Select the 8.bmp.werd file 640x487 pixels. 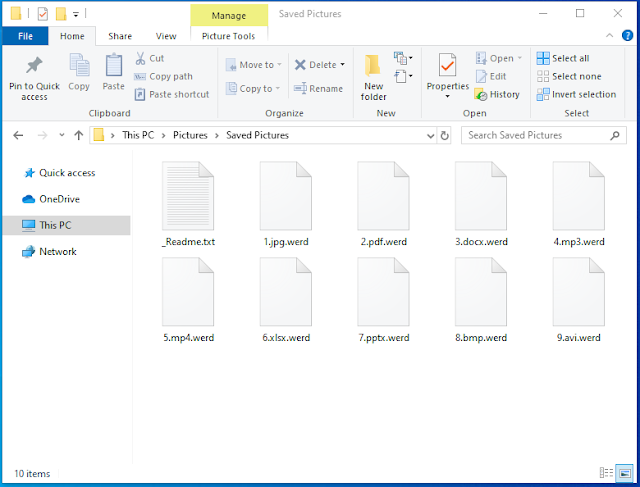[x=481, y=300]
